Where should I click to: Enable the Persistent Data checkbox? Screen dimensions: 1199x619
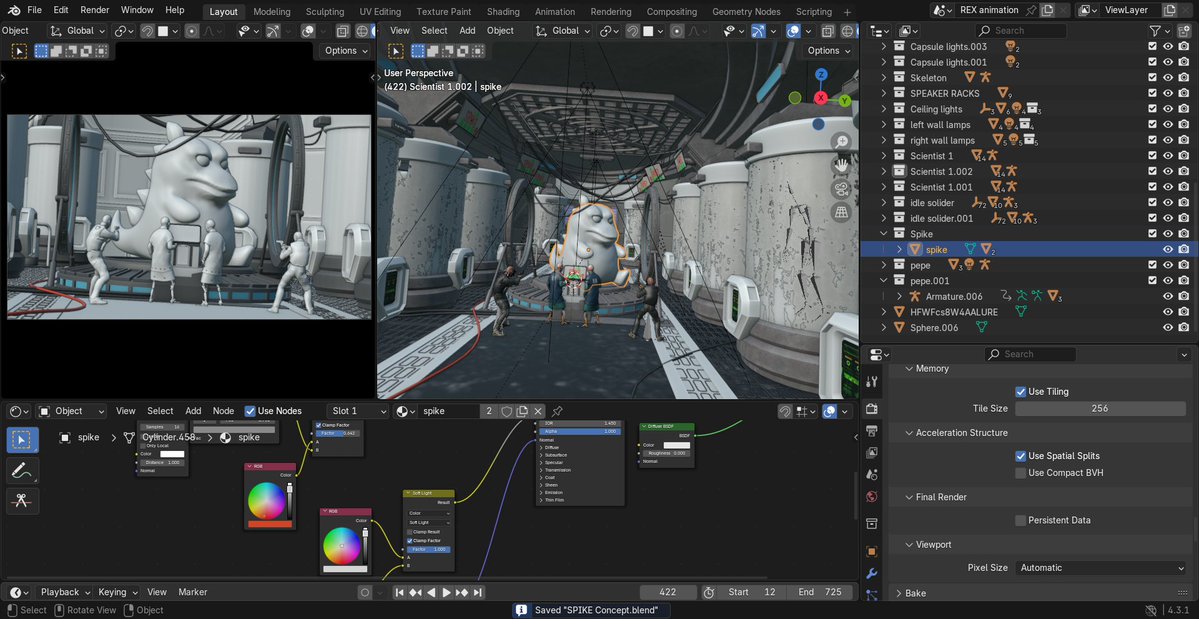pyautogui.click(x=1021, y=520)
